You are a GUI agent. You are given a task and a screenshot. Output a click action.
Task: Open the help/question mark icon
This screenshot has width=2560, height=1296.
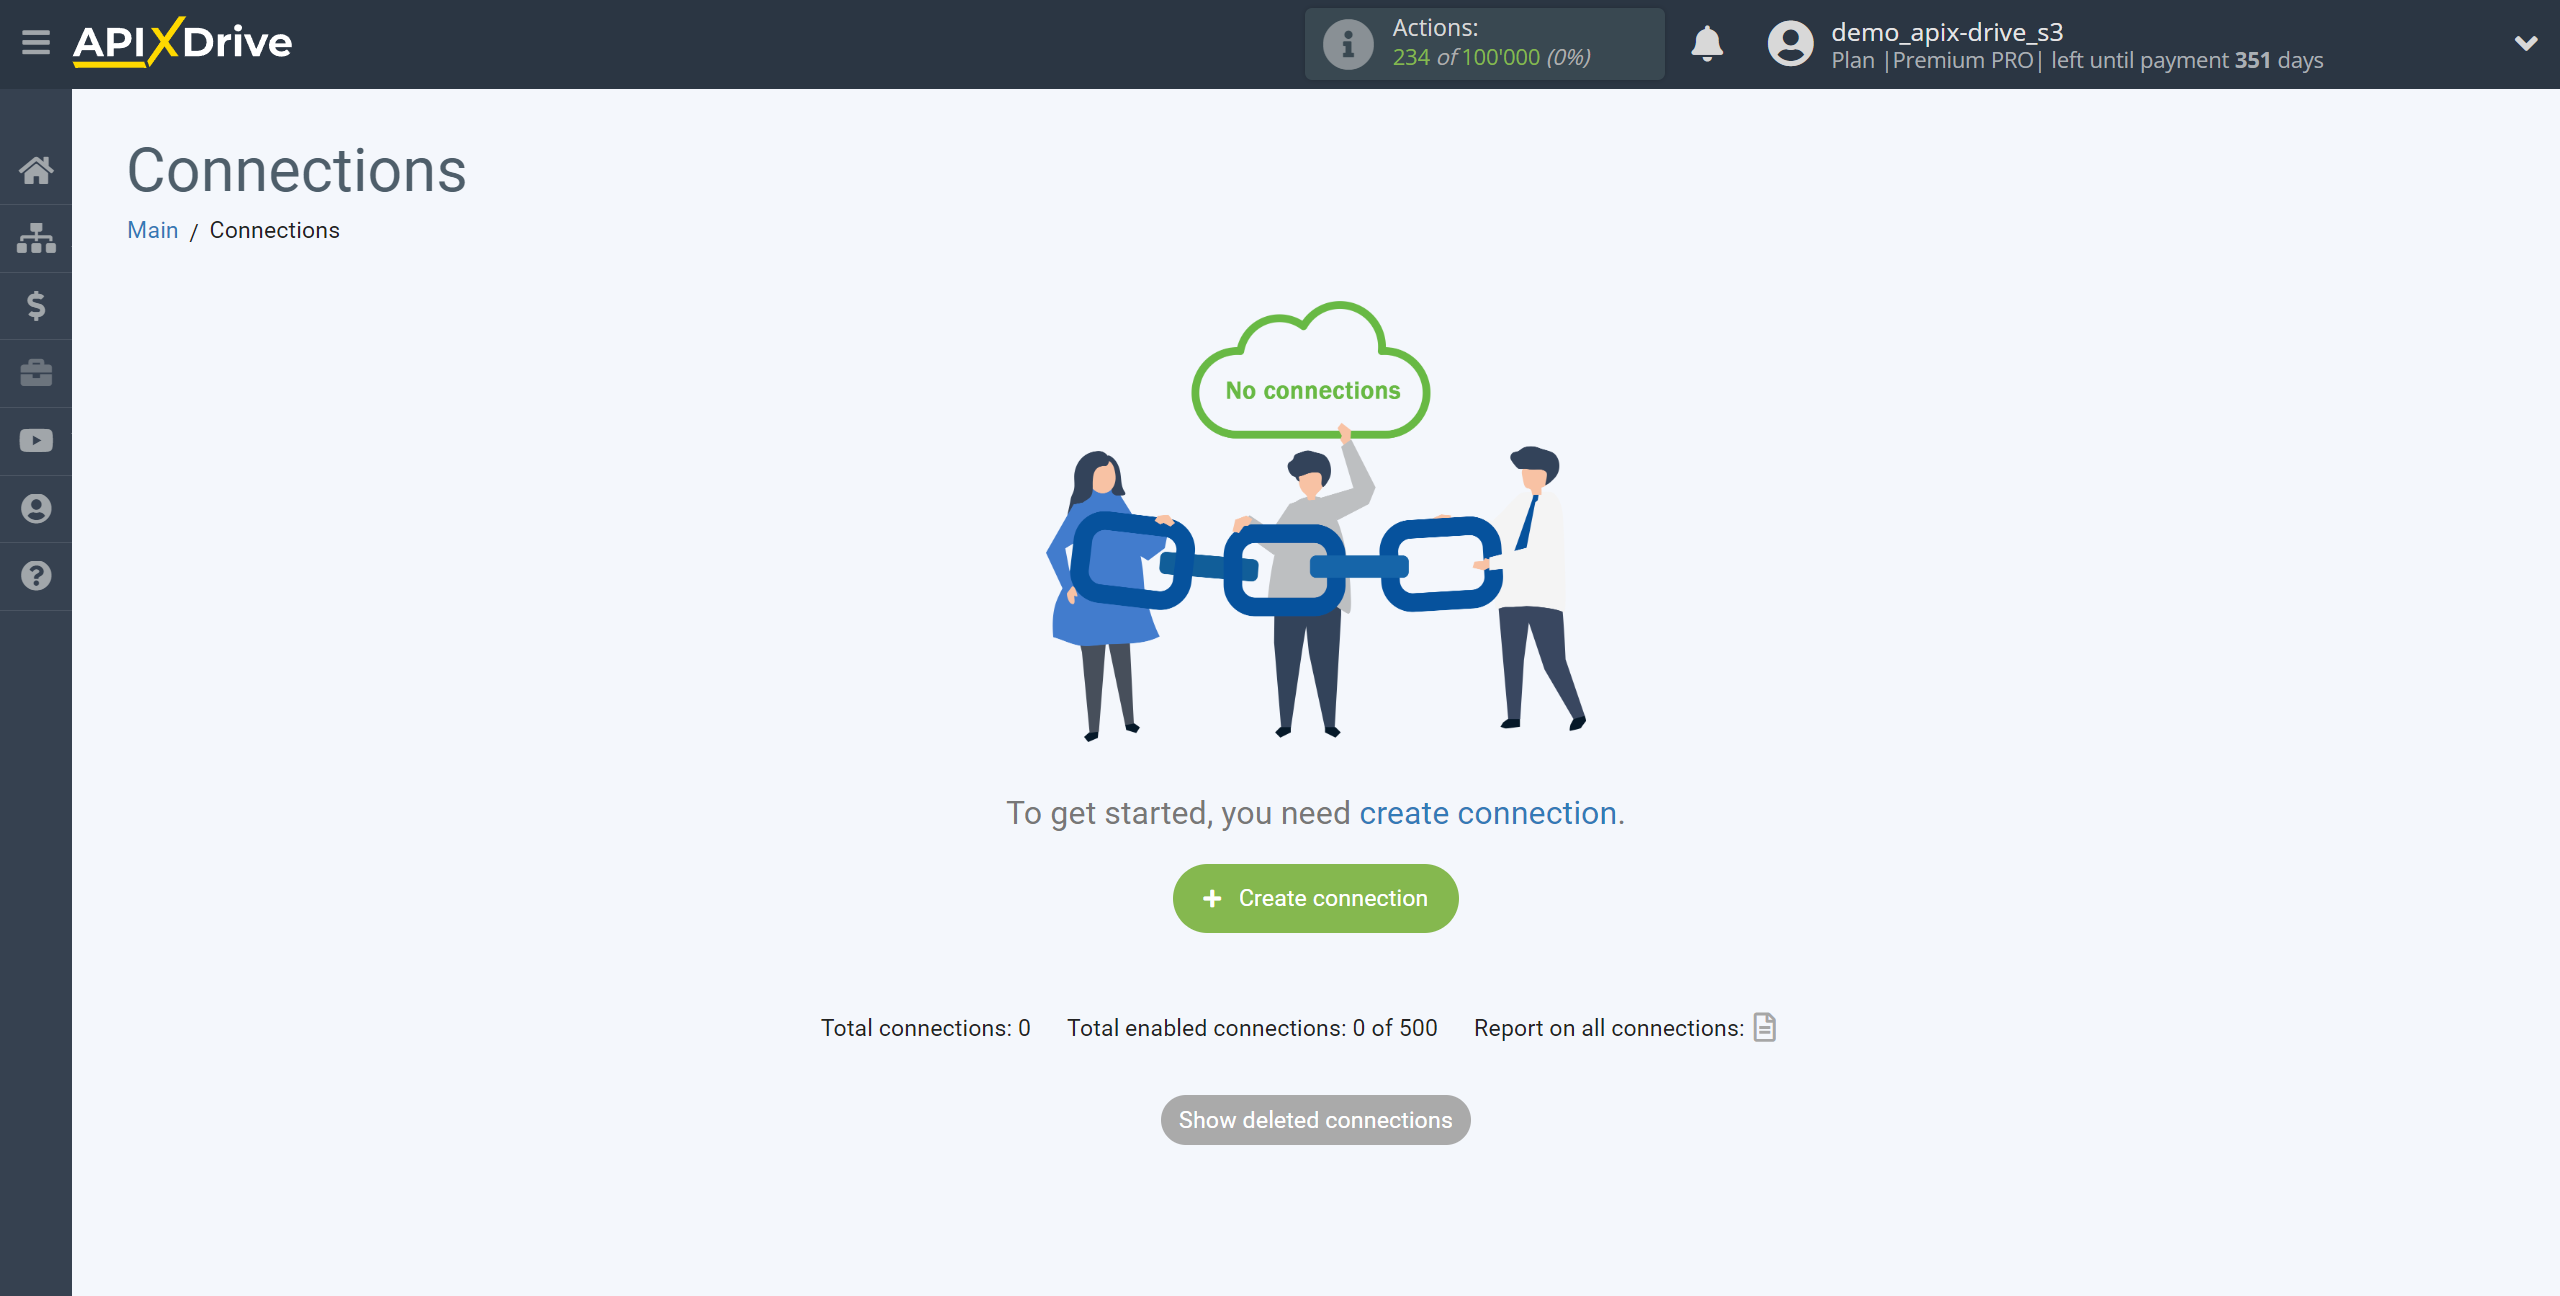point(35,575)
